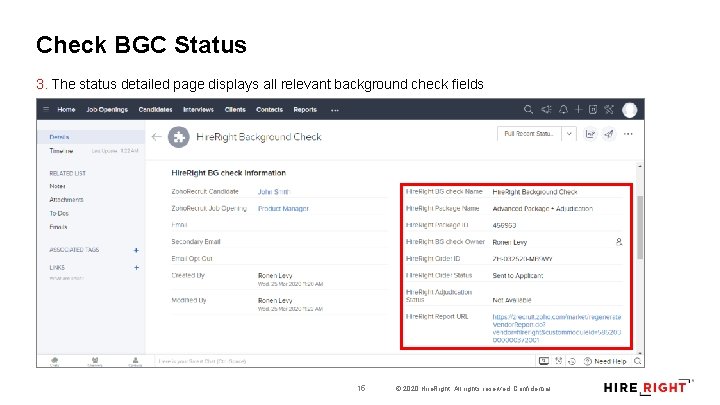Click the package ID value 456953

click(504, 225)
